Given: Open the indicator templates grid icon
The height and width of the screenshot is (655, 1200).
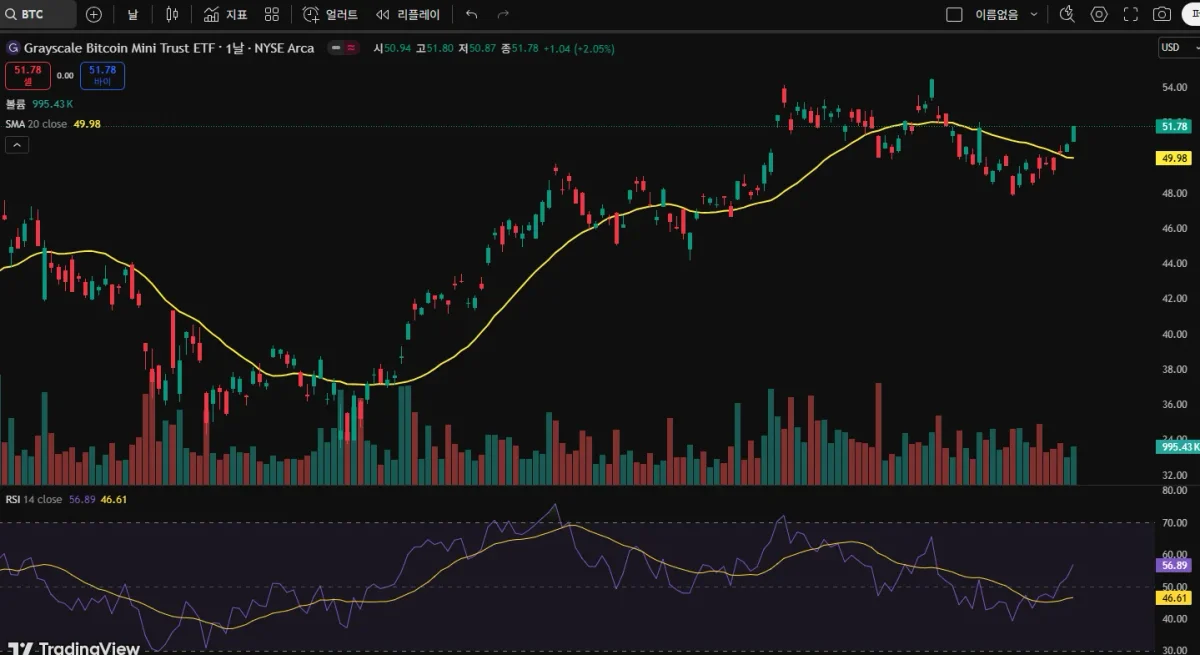Looking at the screenshot, I should tap(272, 15).
